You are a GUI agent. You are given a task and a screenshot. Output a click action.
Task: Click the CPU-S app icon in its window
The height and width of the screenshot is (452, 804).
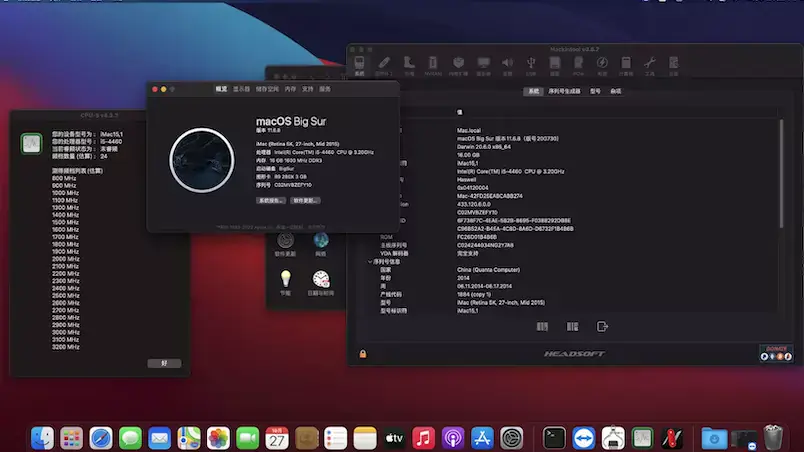[x=31, y=143]
